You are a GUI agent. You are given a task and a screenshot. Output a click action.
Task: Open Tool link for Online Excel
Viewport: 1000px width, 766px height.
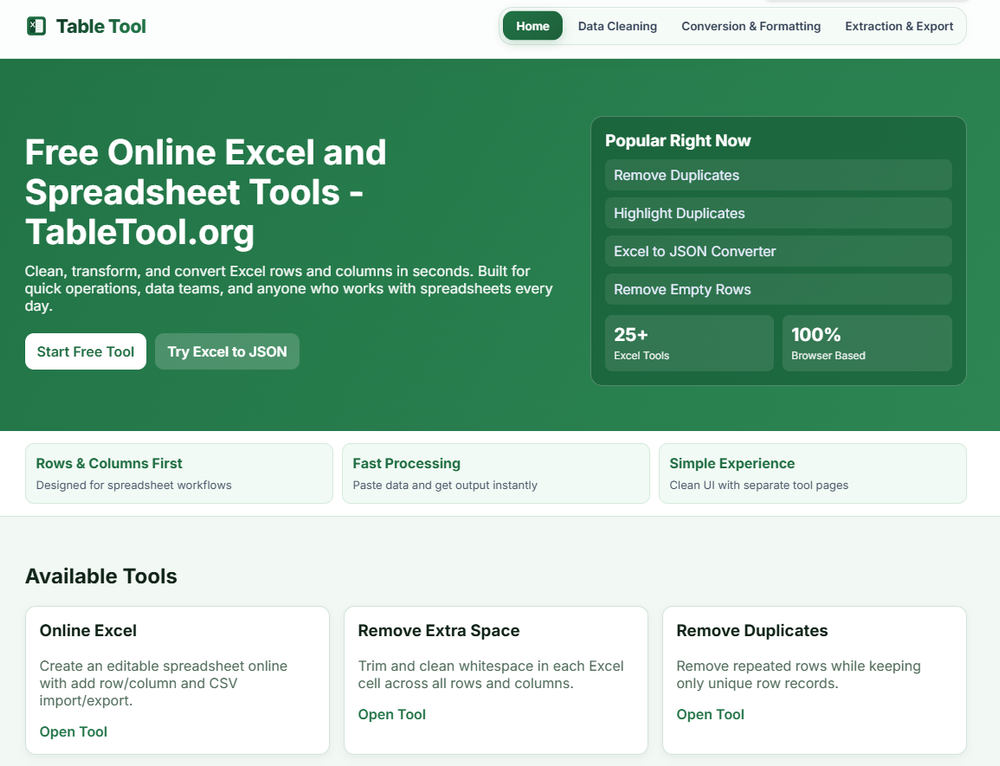(x=73, y=732)
